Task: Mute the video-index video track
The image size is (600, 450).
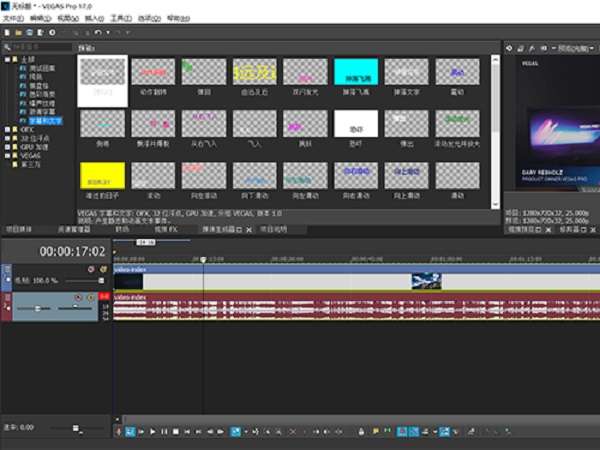Action: (x=91, y=269)
